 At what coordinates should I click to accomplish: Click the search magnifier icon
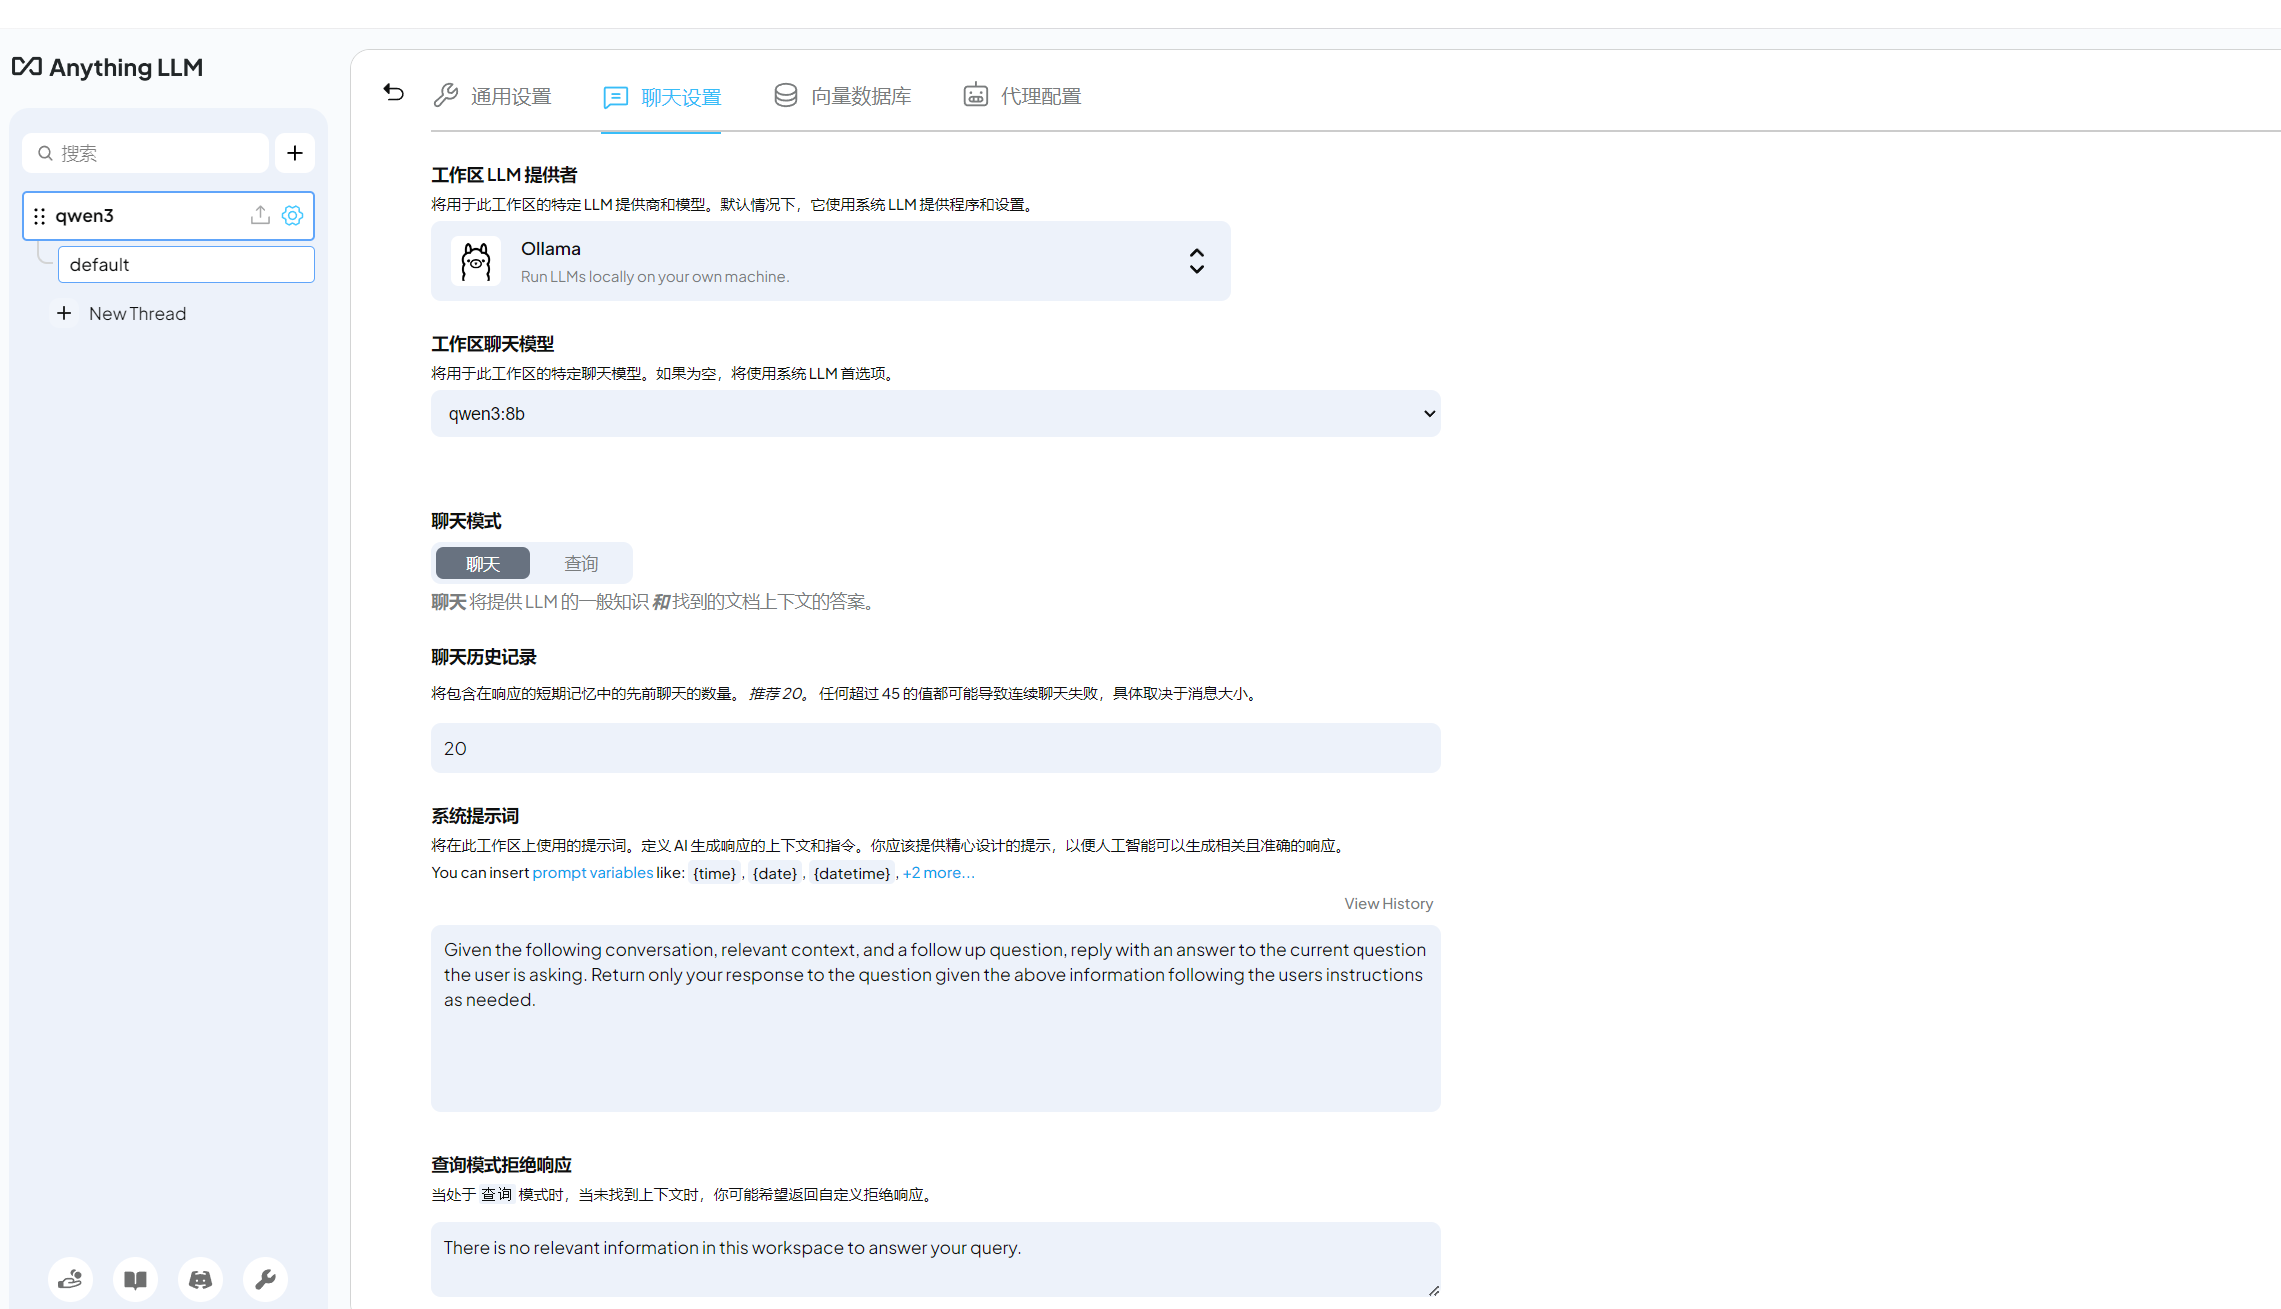coord(45,153)
